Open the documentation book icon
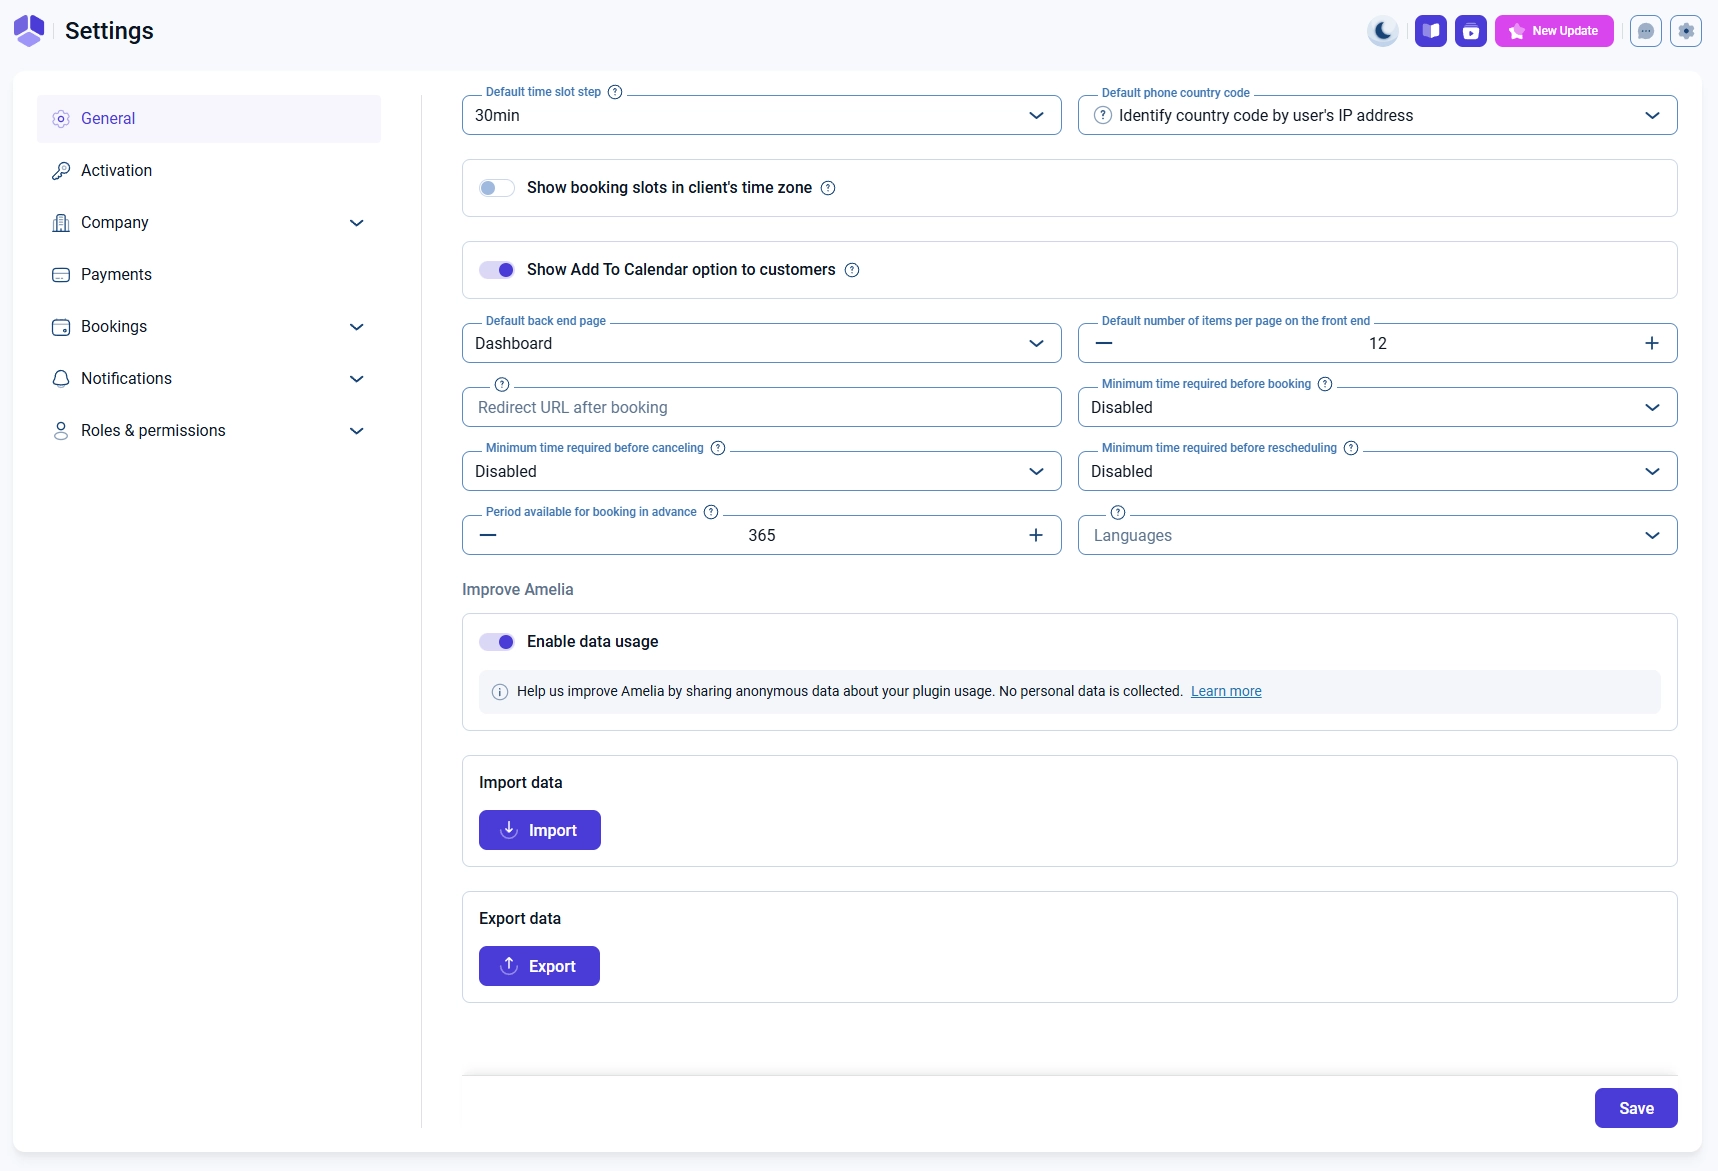 [x=1431, y=31]
